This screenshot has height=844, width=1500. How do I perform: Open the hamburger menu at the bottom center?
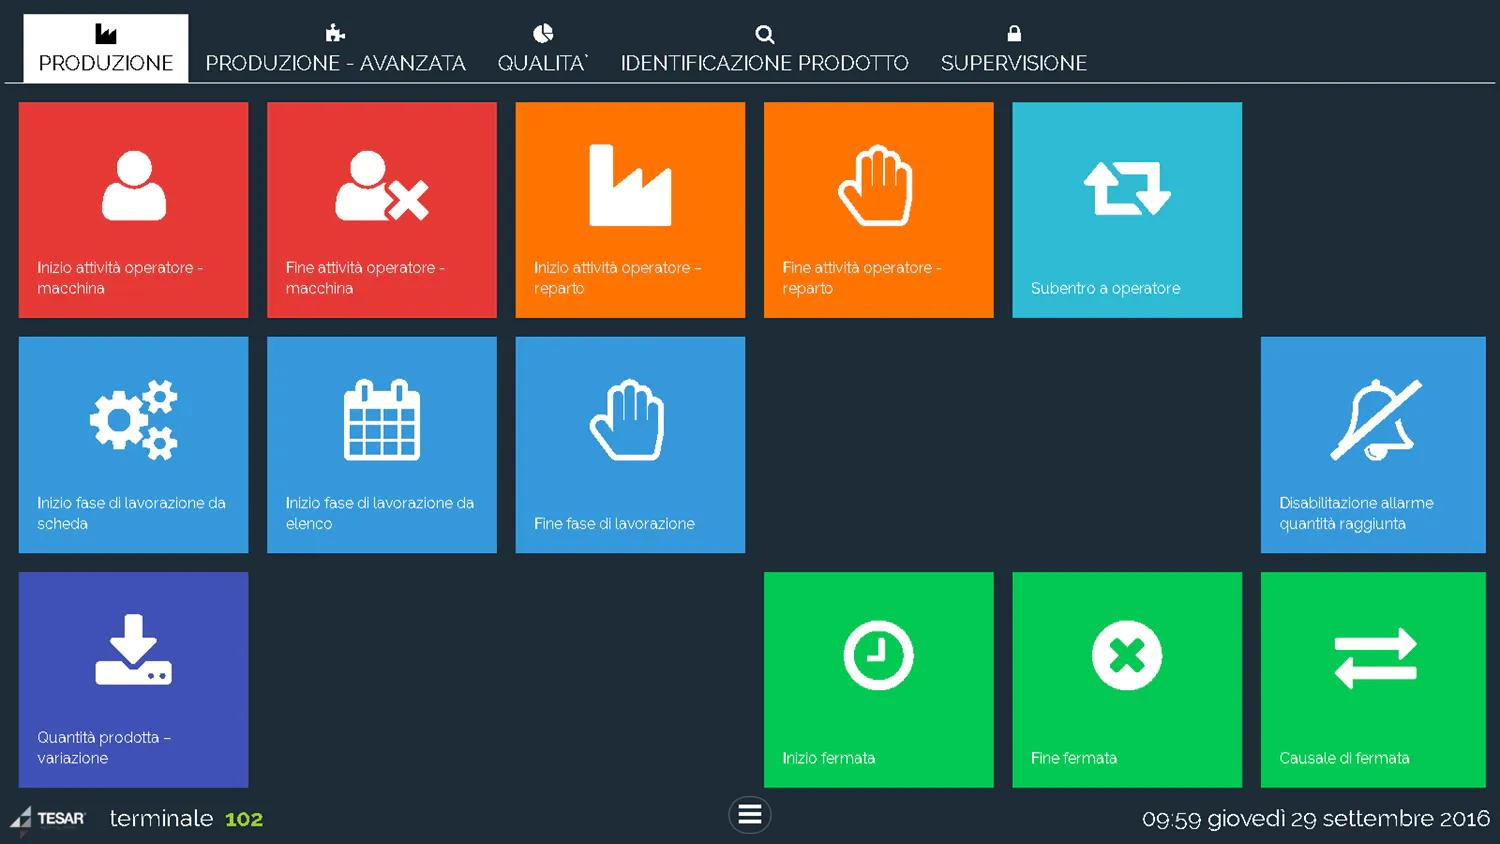point(750,815)
